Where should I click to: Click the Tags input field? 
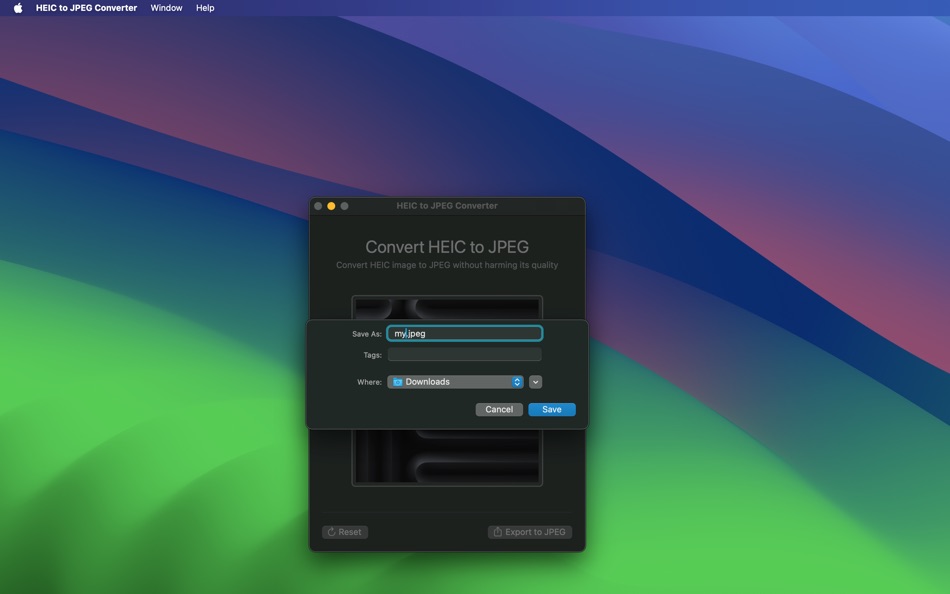(465, 355)
